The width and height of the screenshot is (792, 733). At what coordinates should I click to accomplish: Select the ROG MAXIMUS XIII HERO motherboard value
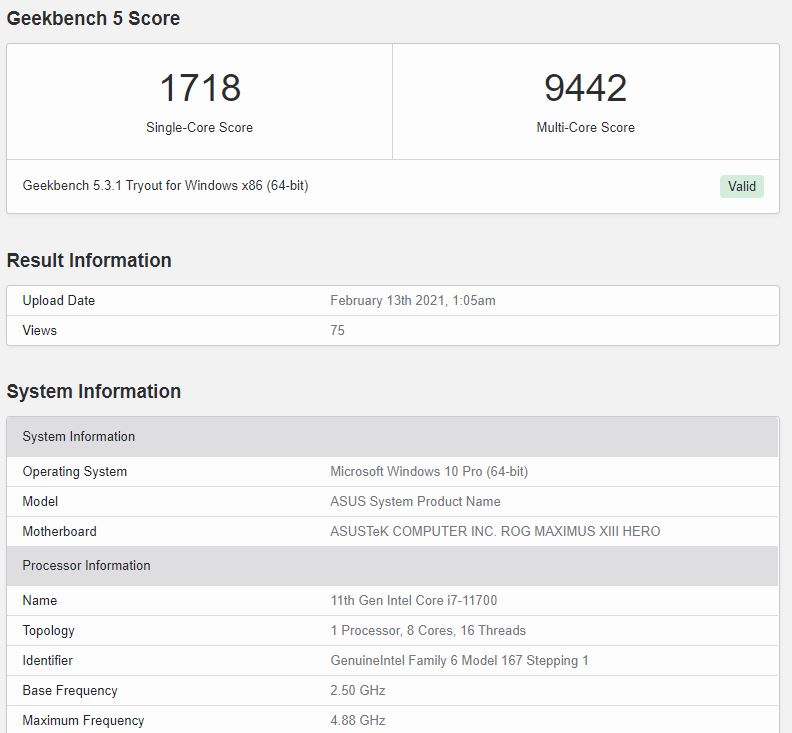click(x=495, y=531)
